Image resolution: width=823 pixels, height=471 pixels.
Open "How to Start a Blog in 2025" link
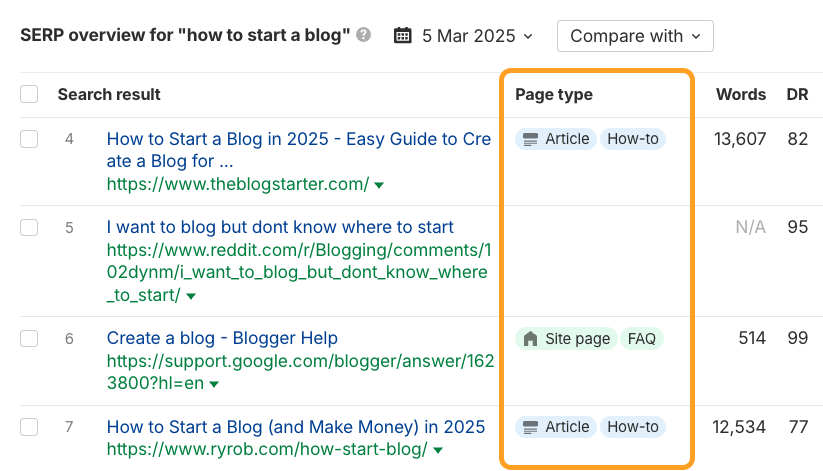299,140
